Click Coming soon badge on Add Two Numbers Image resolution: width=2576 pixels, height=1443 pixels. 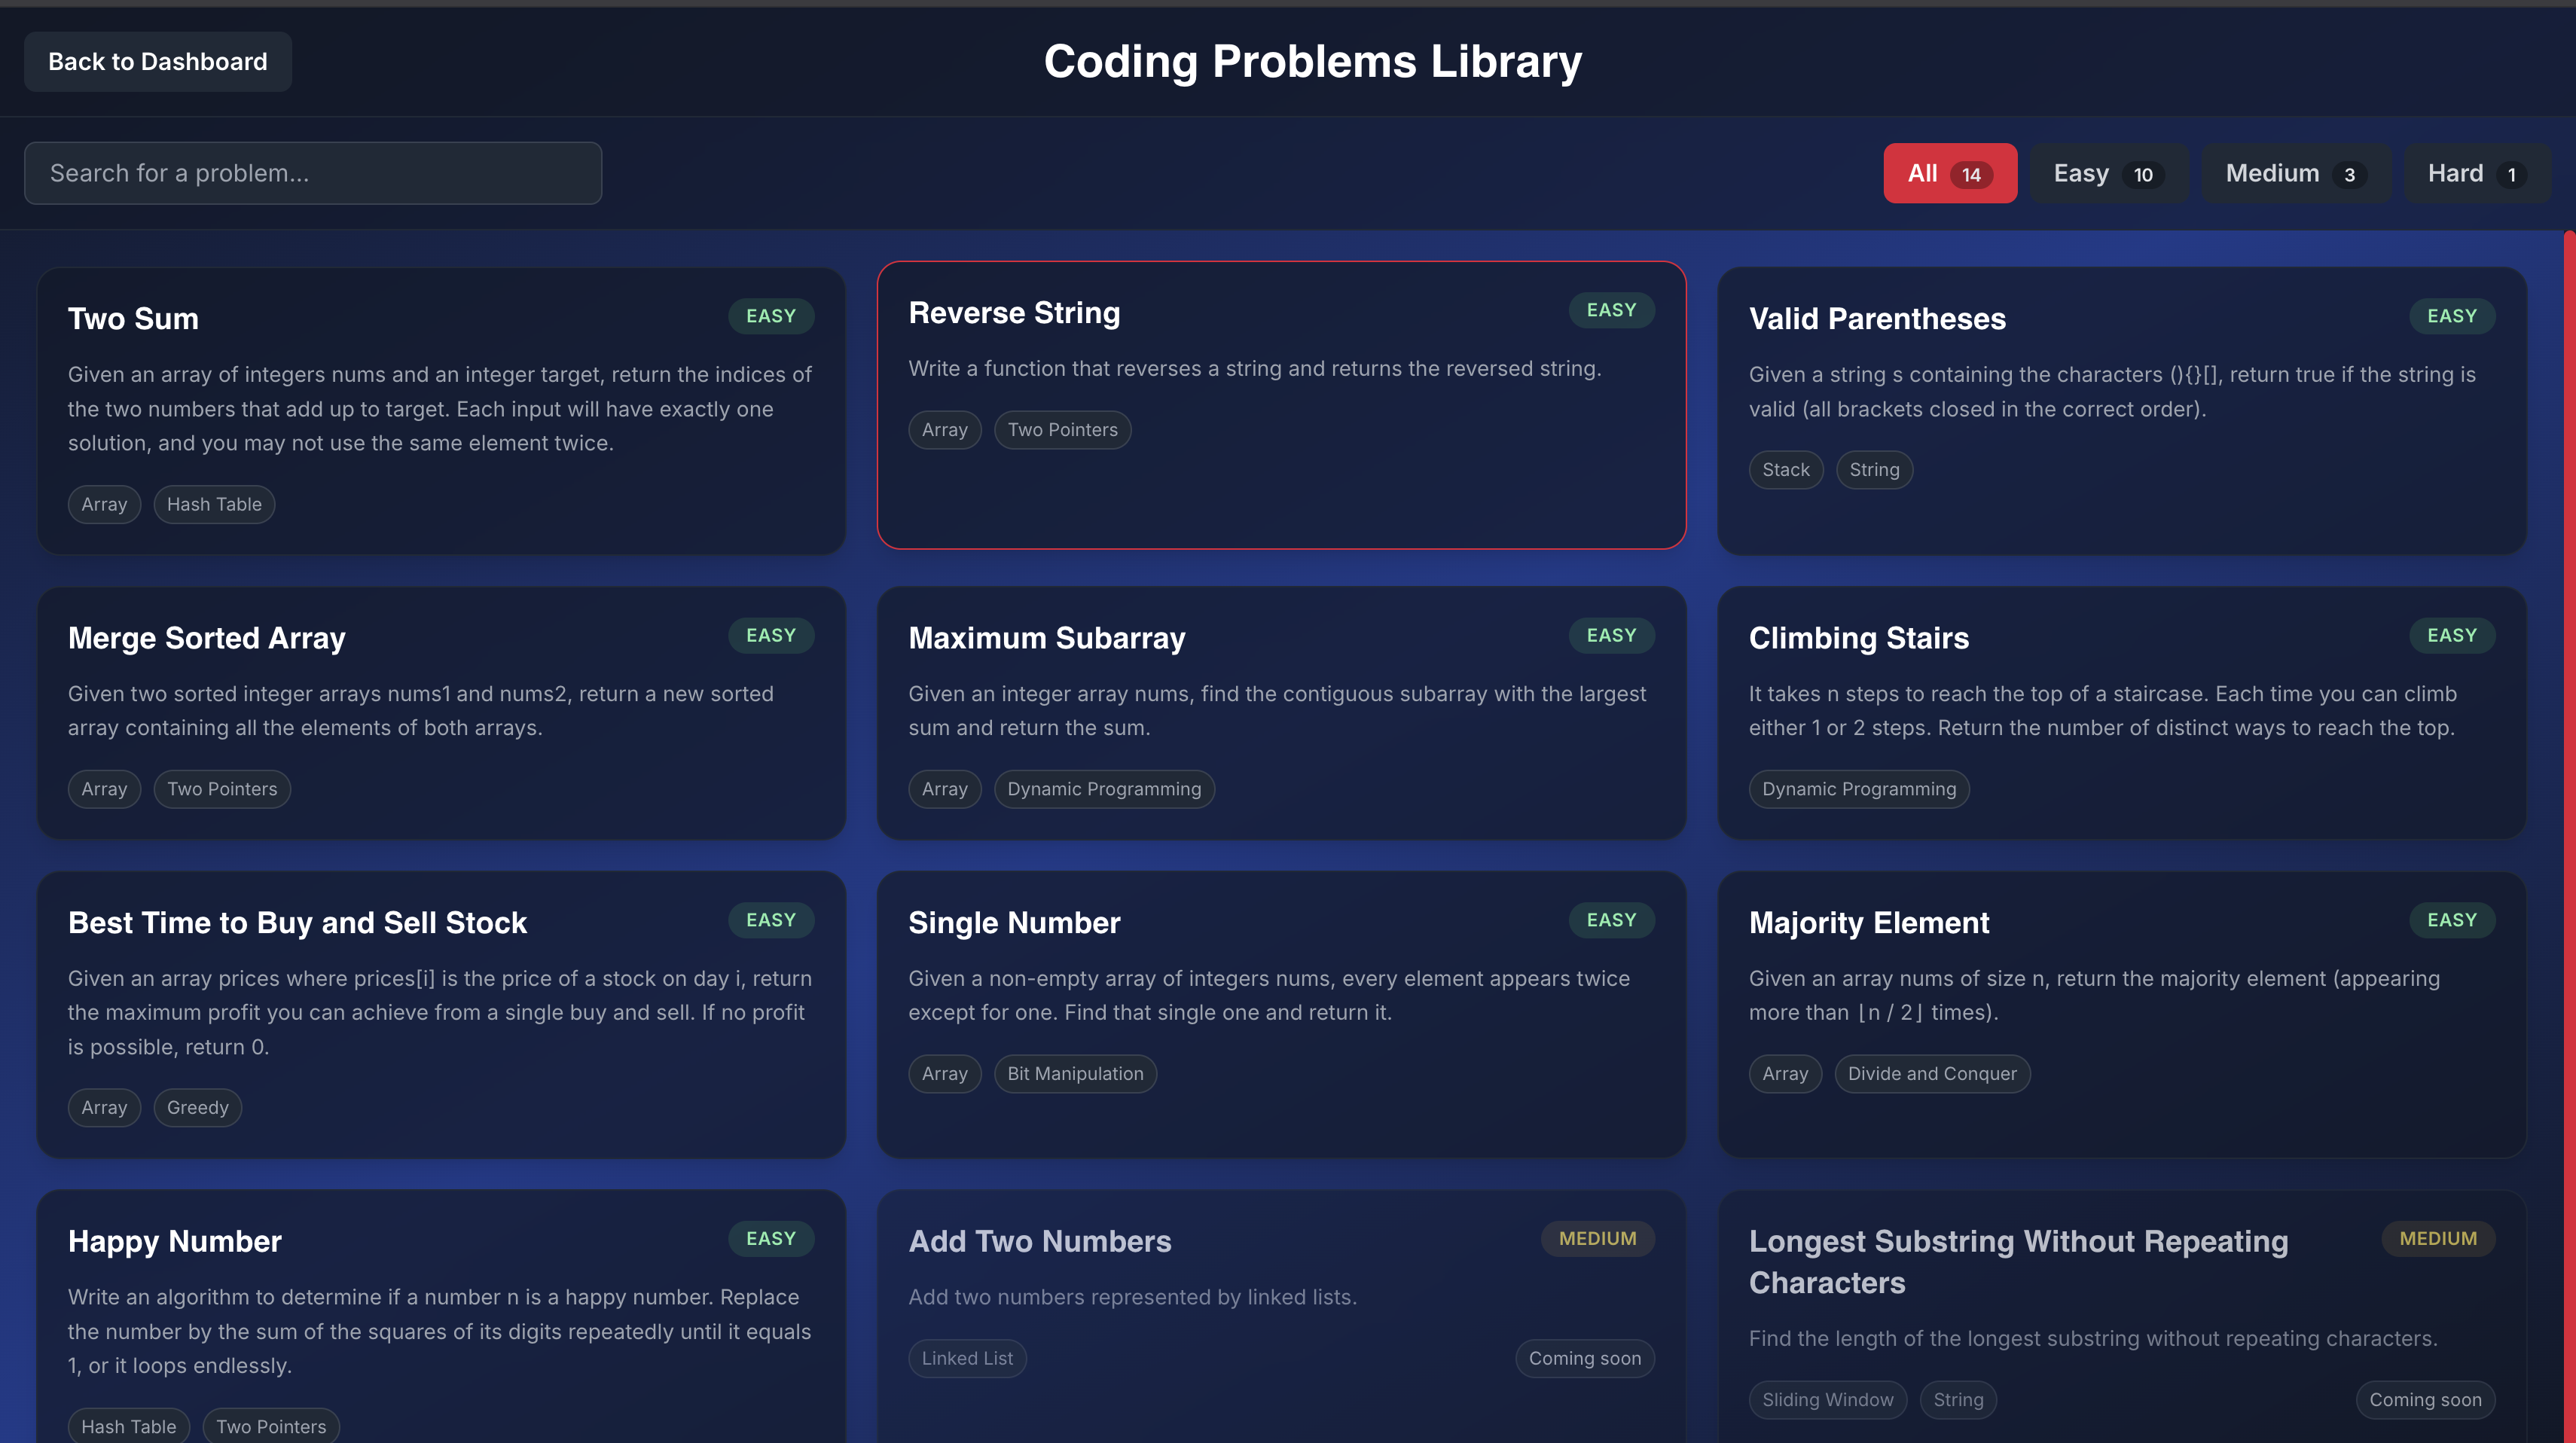(1584, 1358)
